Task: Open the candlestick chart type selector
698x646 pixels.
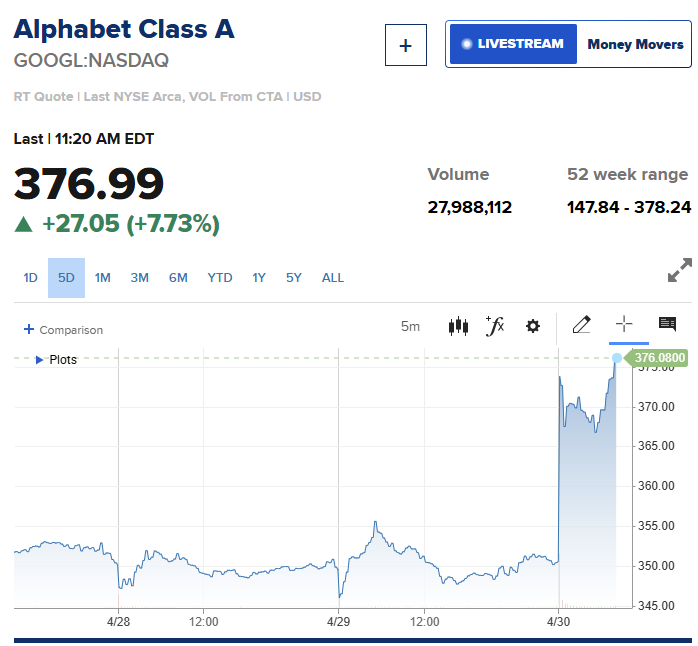Action: 459,325
